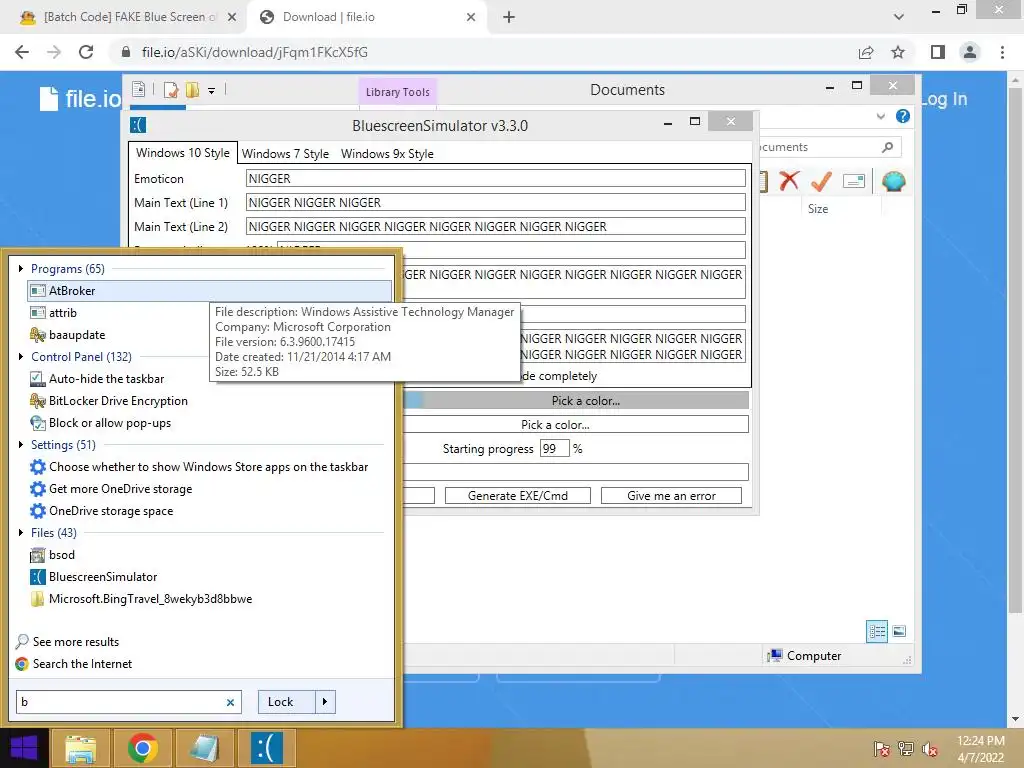Click See more results

click(x=76, y=642)
